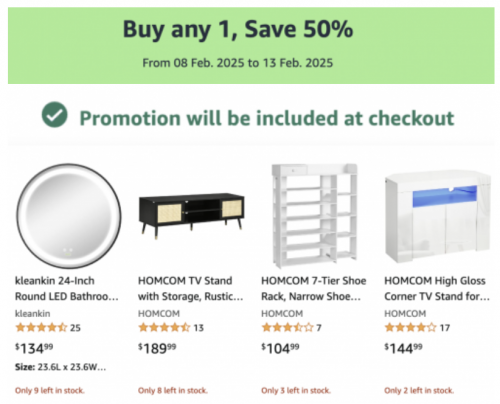
Task: Open the black TV stand product image
Action: (x=192, y=215)
